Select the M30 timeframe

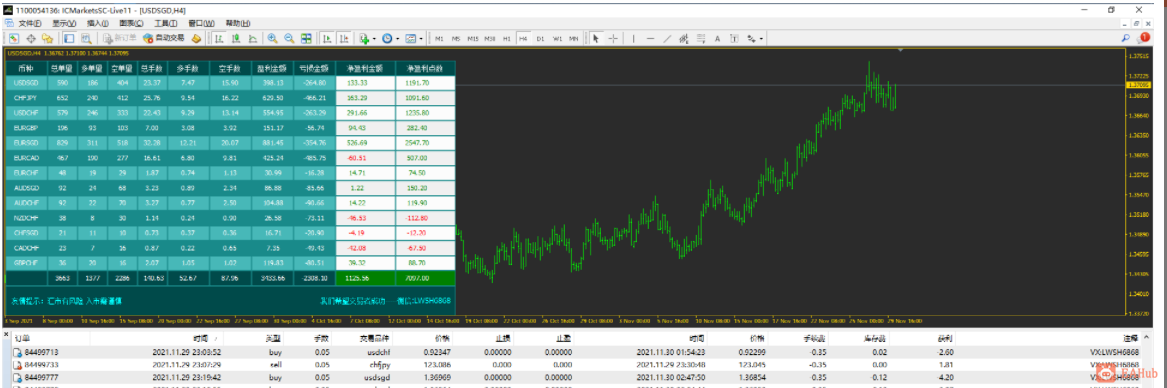(490, 38)
